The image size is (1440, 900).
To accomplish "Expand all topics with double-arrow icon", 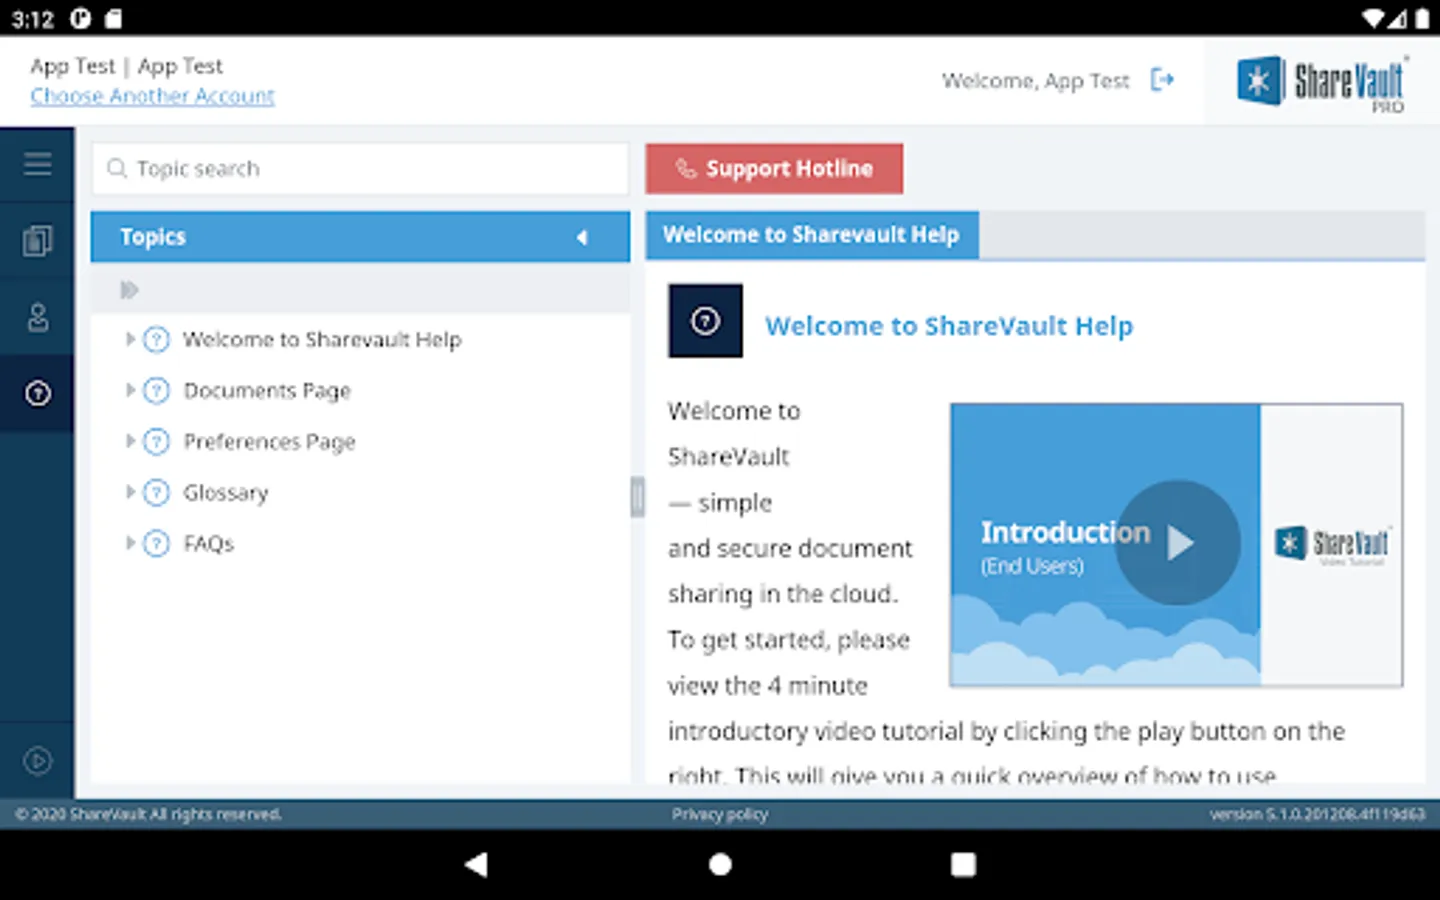I will coord(129,290).
